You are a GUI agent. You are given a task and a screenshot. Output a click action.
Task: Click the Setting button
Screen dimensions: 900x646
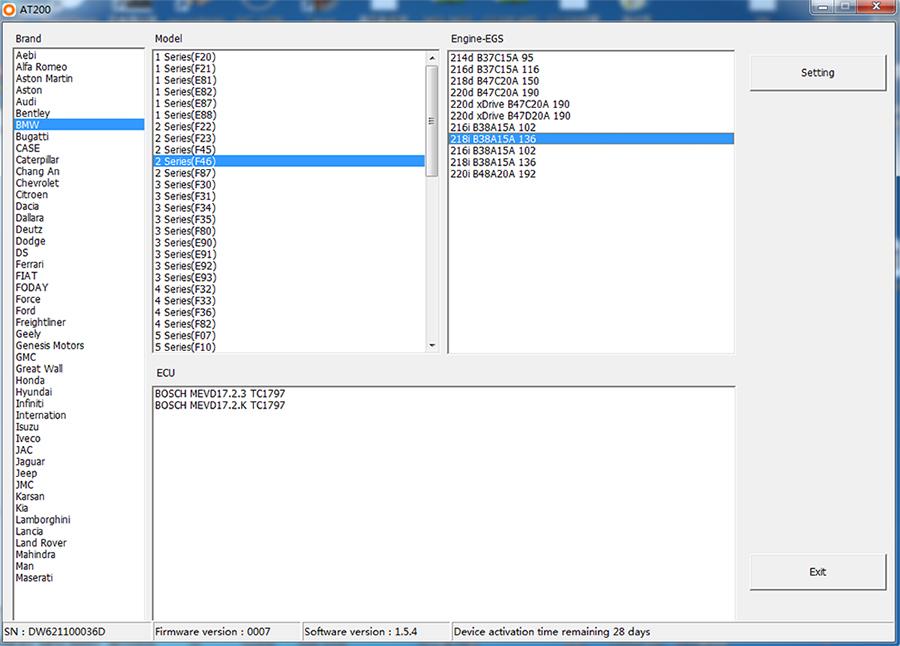point(818,72)
